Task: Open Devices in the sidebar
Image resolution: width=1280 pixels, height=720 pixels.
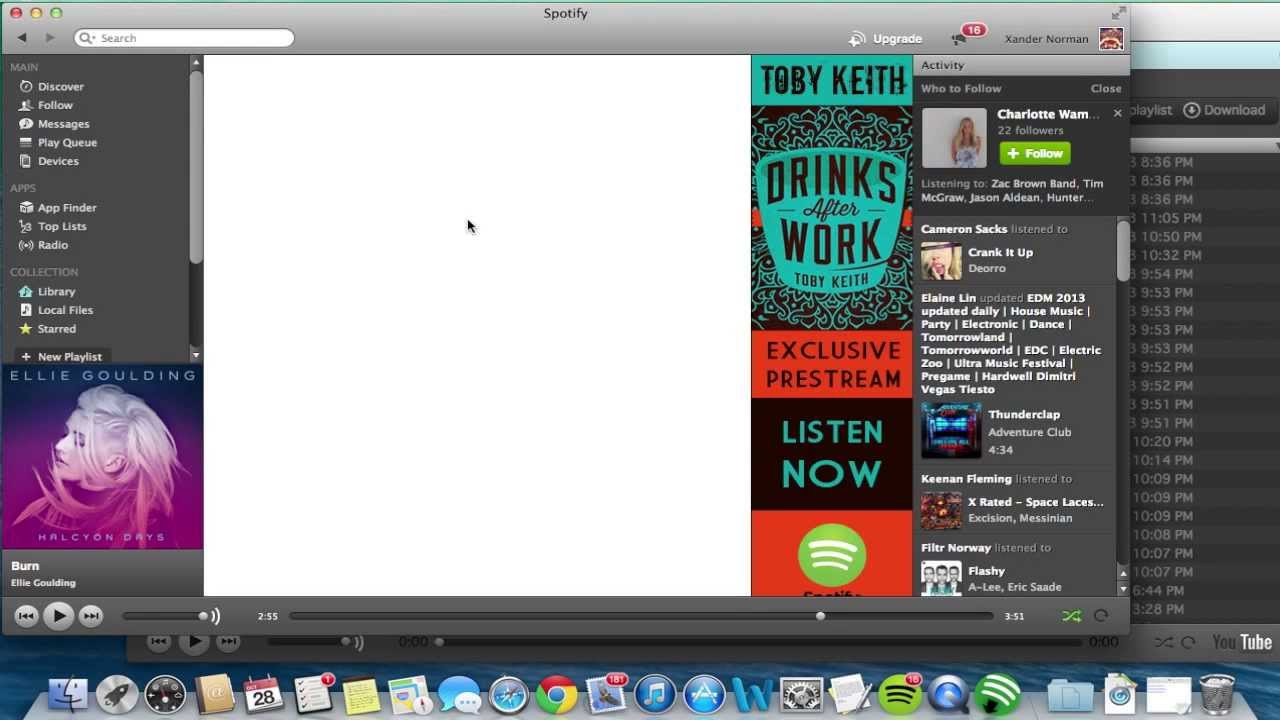Action: pyautogui.click(x=58, y=161)
